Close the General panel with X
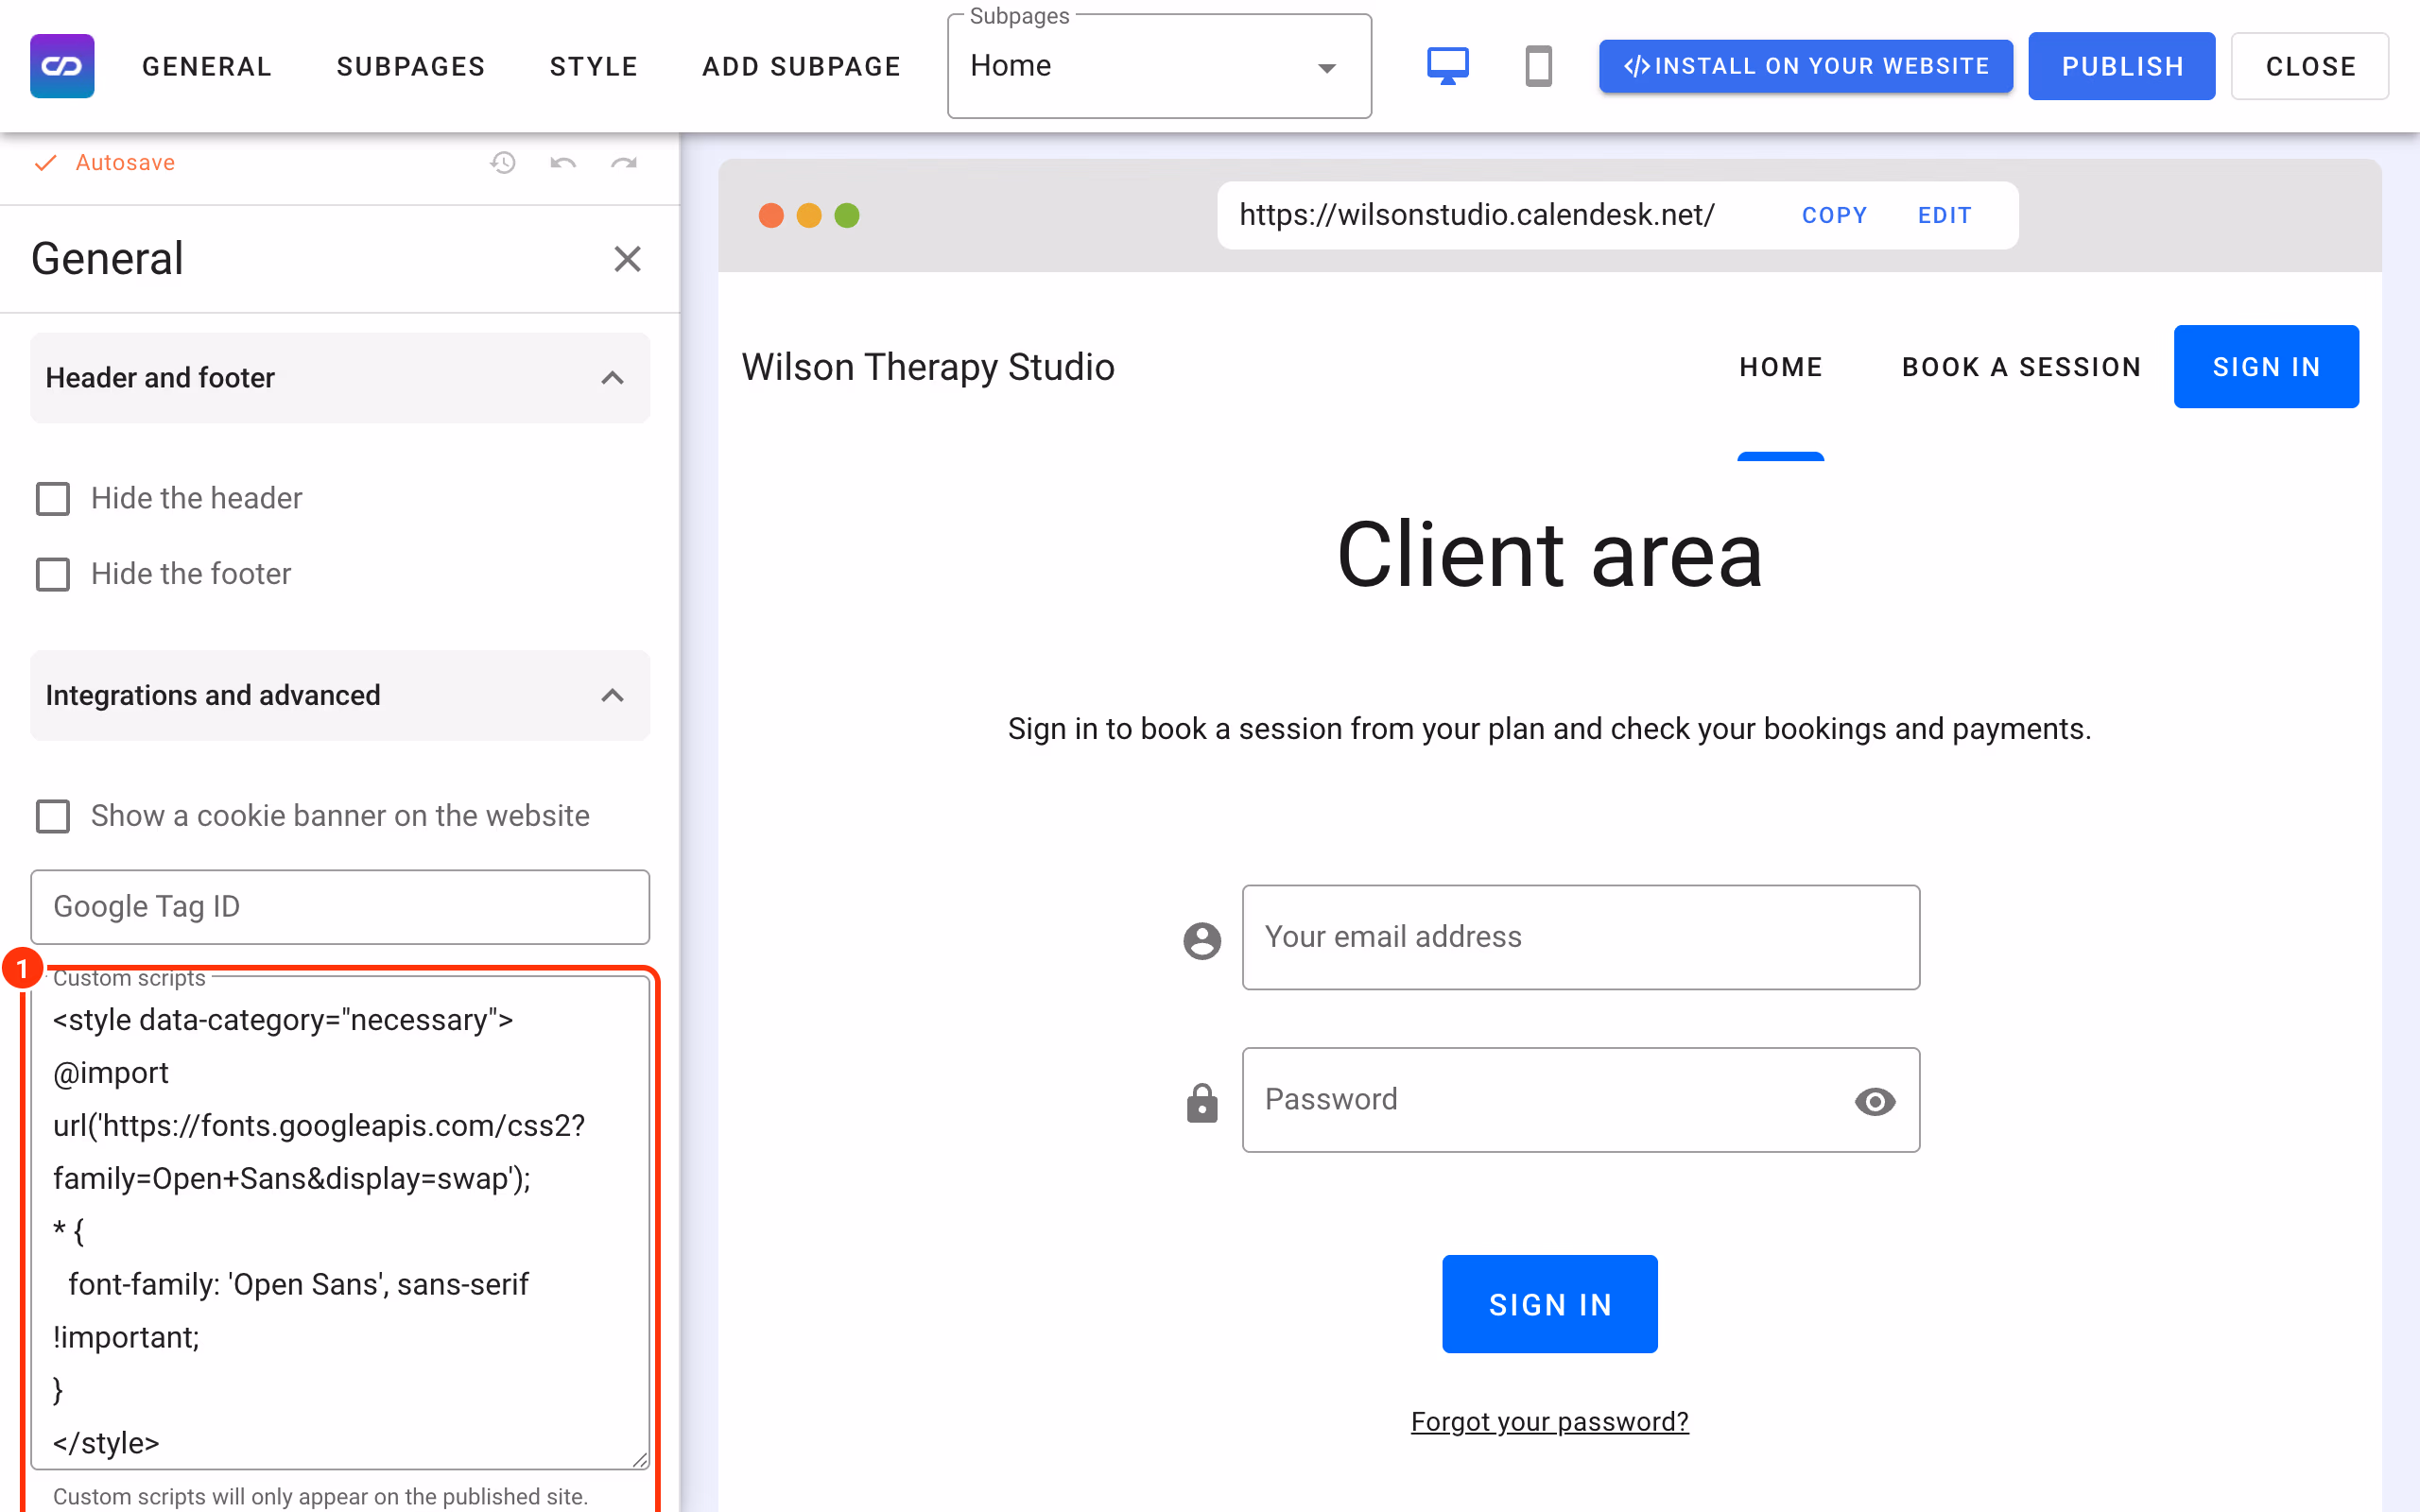Viewport: 2420px width, 1512px height. (x=627, y=259)
